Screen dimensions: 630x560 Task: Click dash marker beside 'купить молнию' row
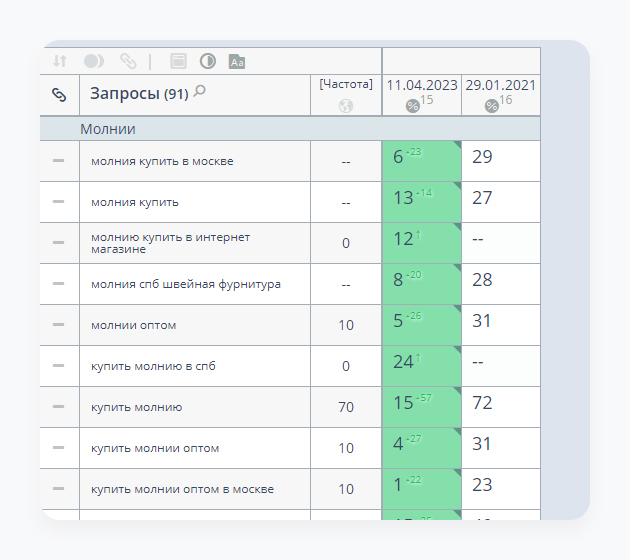pyautogui.click(x=59, y=407)
